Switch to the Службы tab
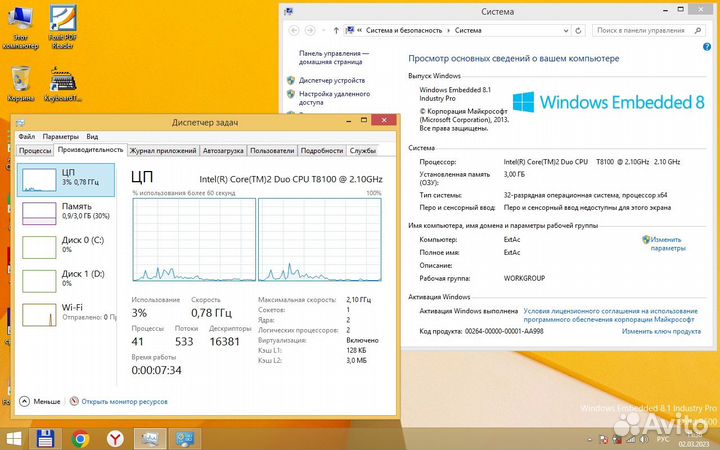The image size is (720, 450). (x=363, y=151)
